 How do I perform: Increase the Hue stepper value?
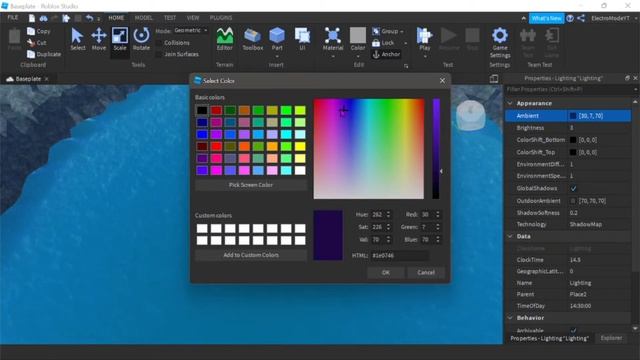pyautogui.click(x=388, y=213)
